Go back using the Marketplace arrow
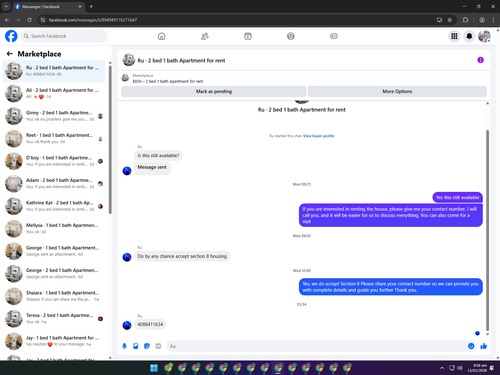 click(10, 54)
